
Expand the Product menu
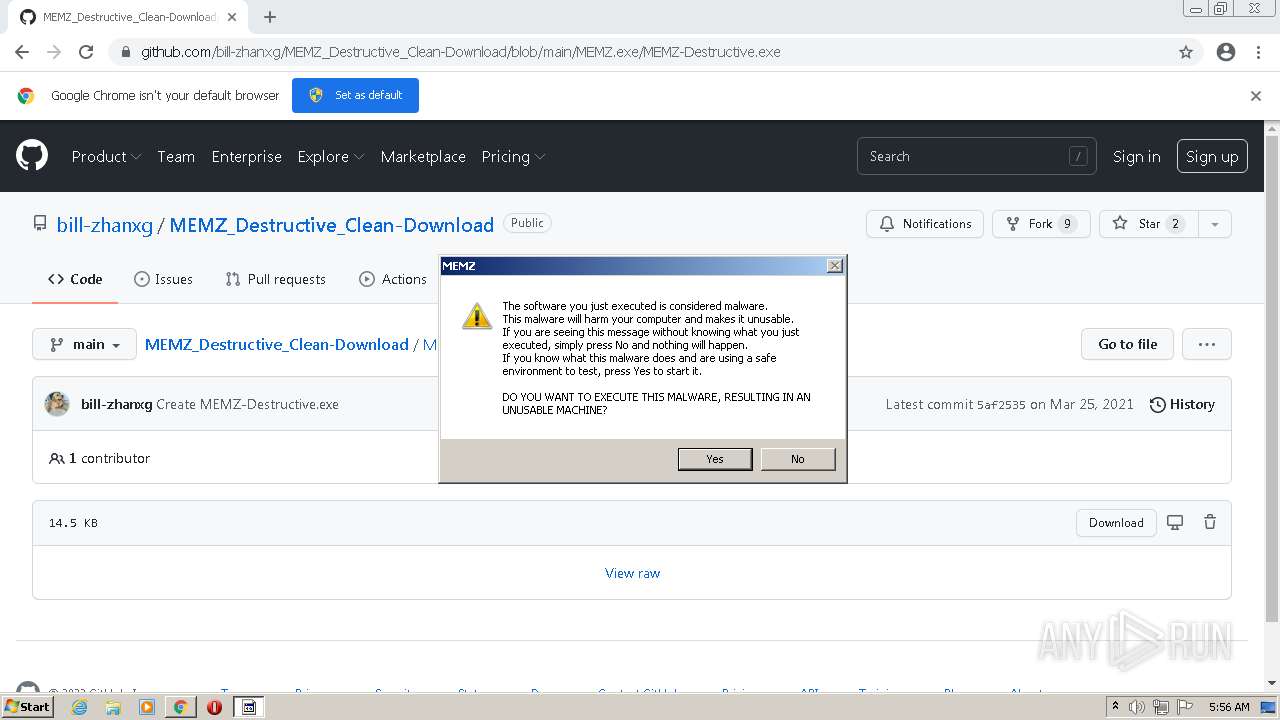point(106,156)
